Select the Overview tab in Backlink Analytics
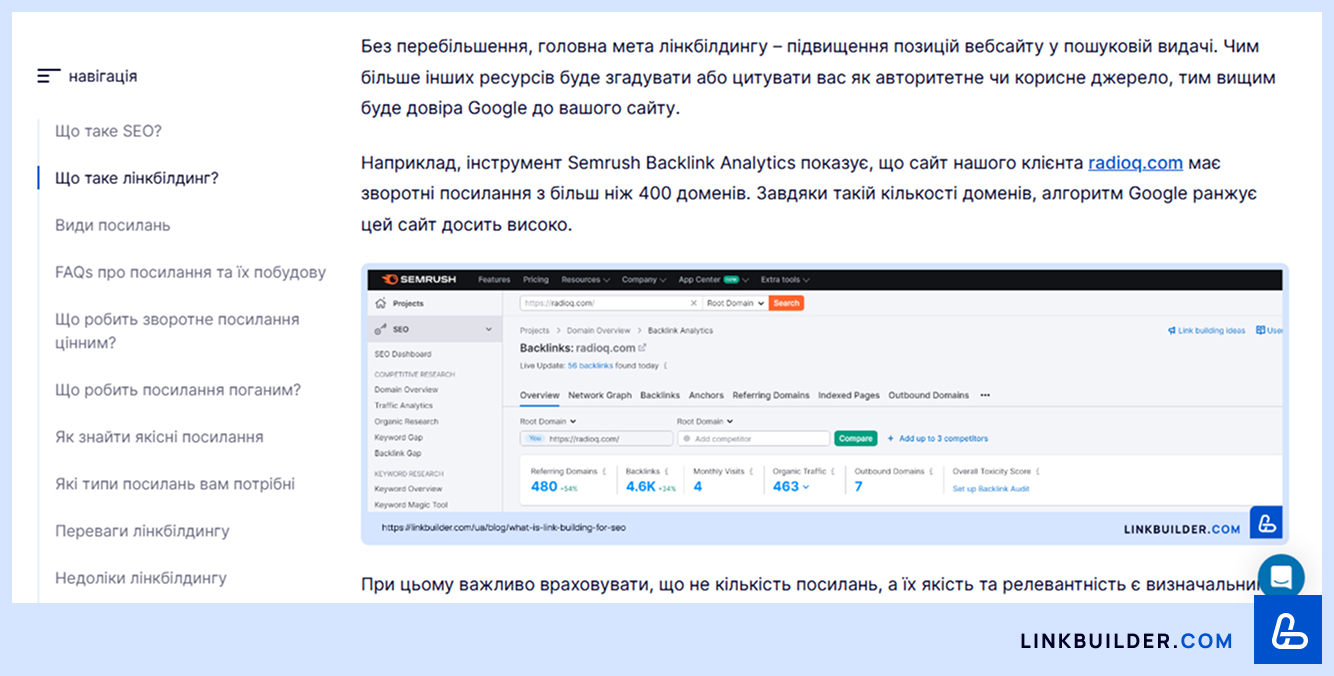 (539, 395)
